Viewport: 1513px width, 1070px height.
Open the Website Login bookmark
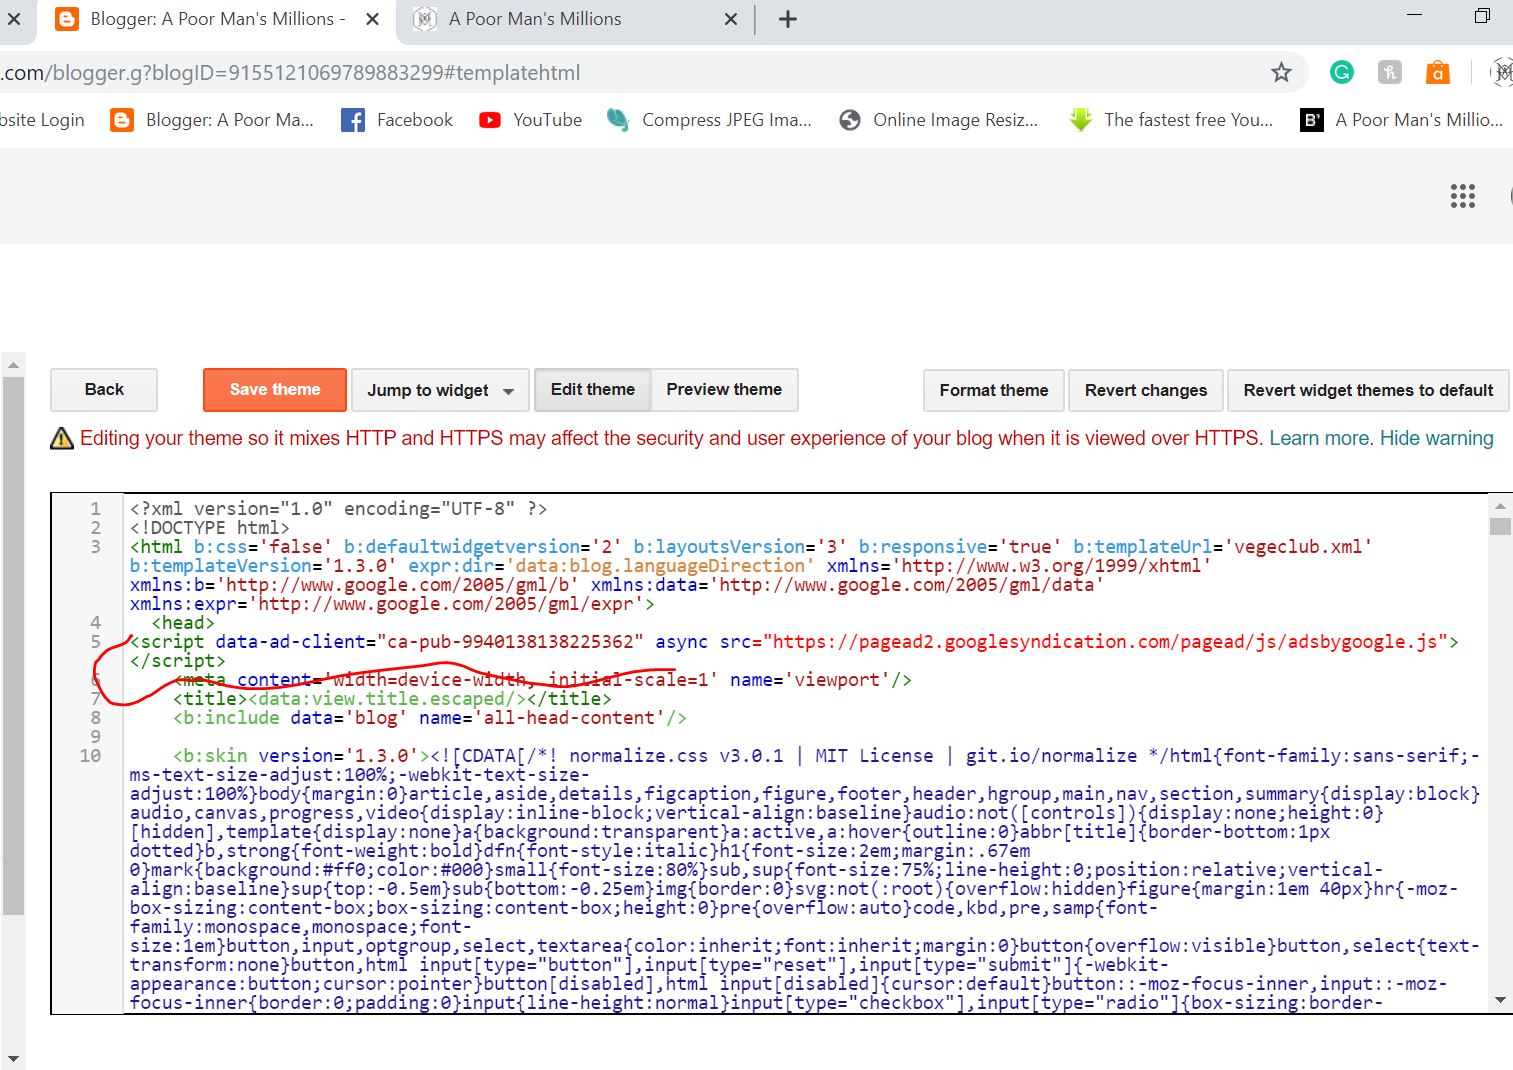pyautogui.click(x=42, y=120)
